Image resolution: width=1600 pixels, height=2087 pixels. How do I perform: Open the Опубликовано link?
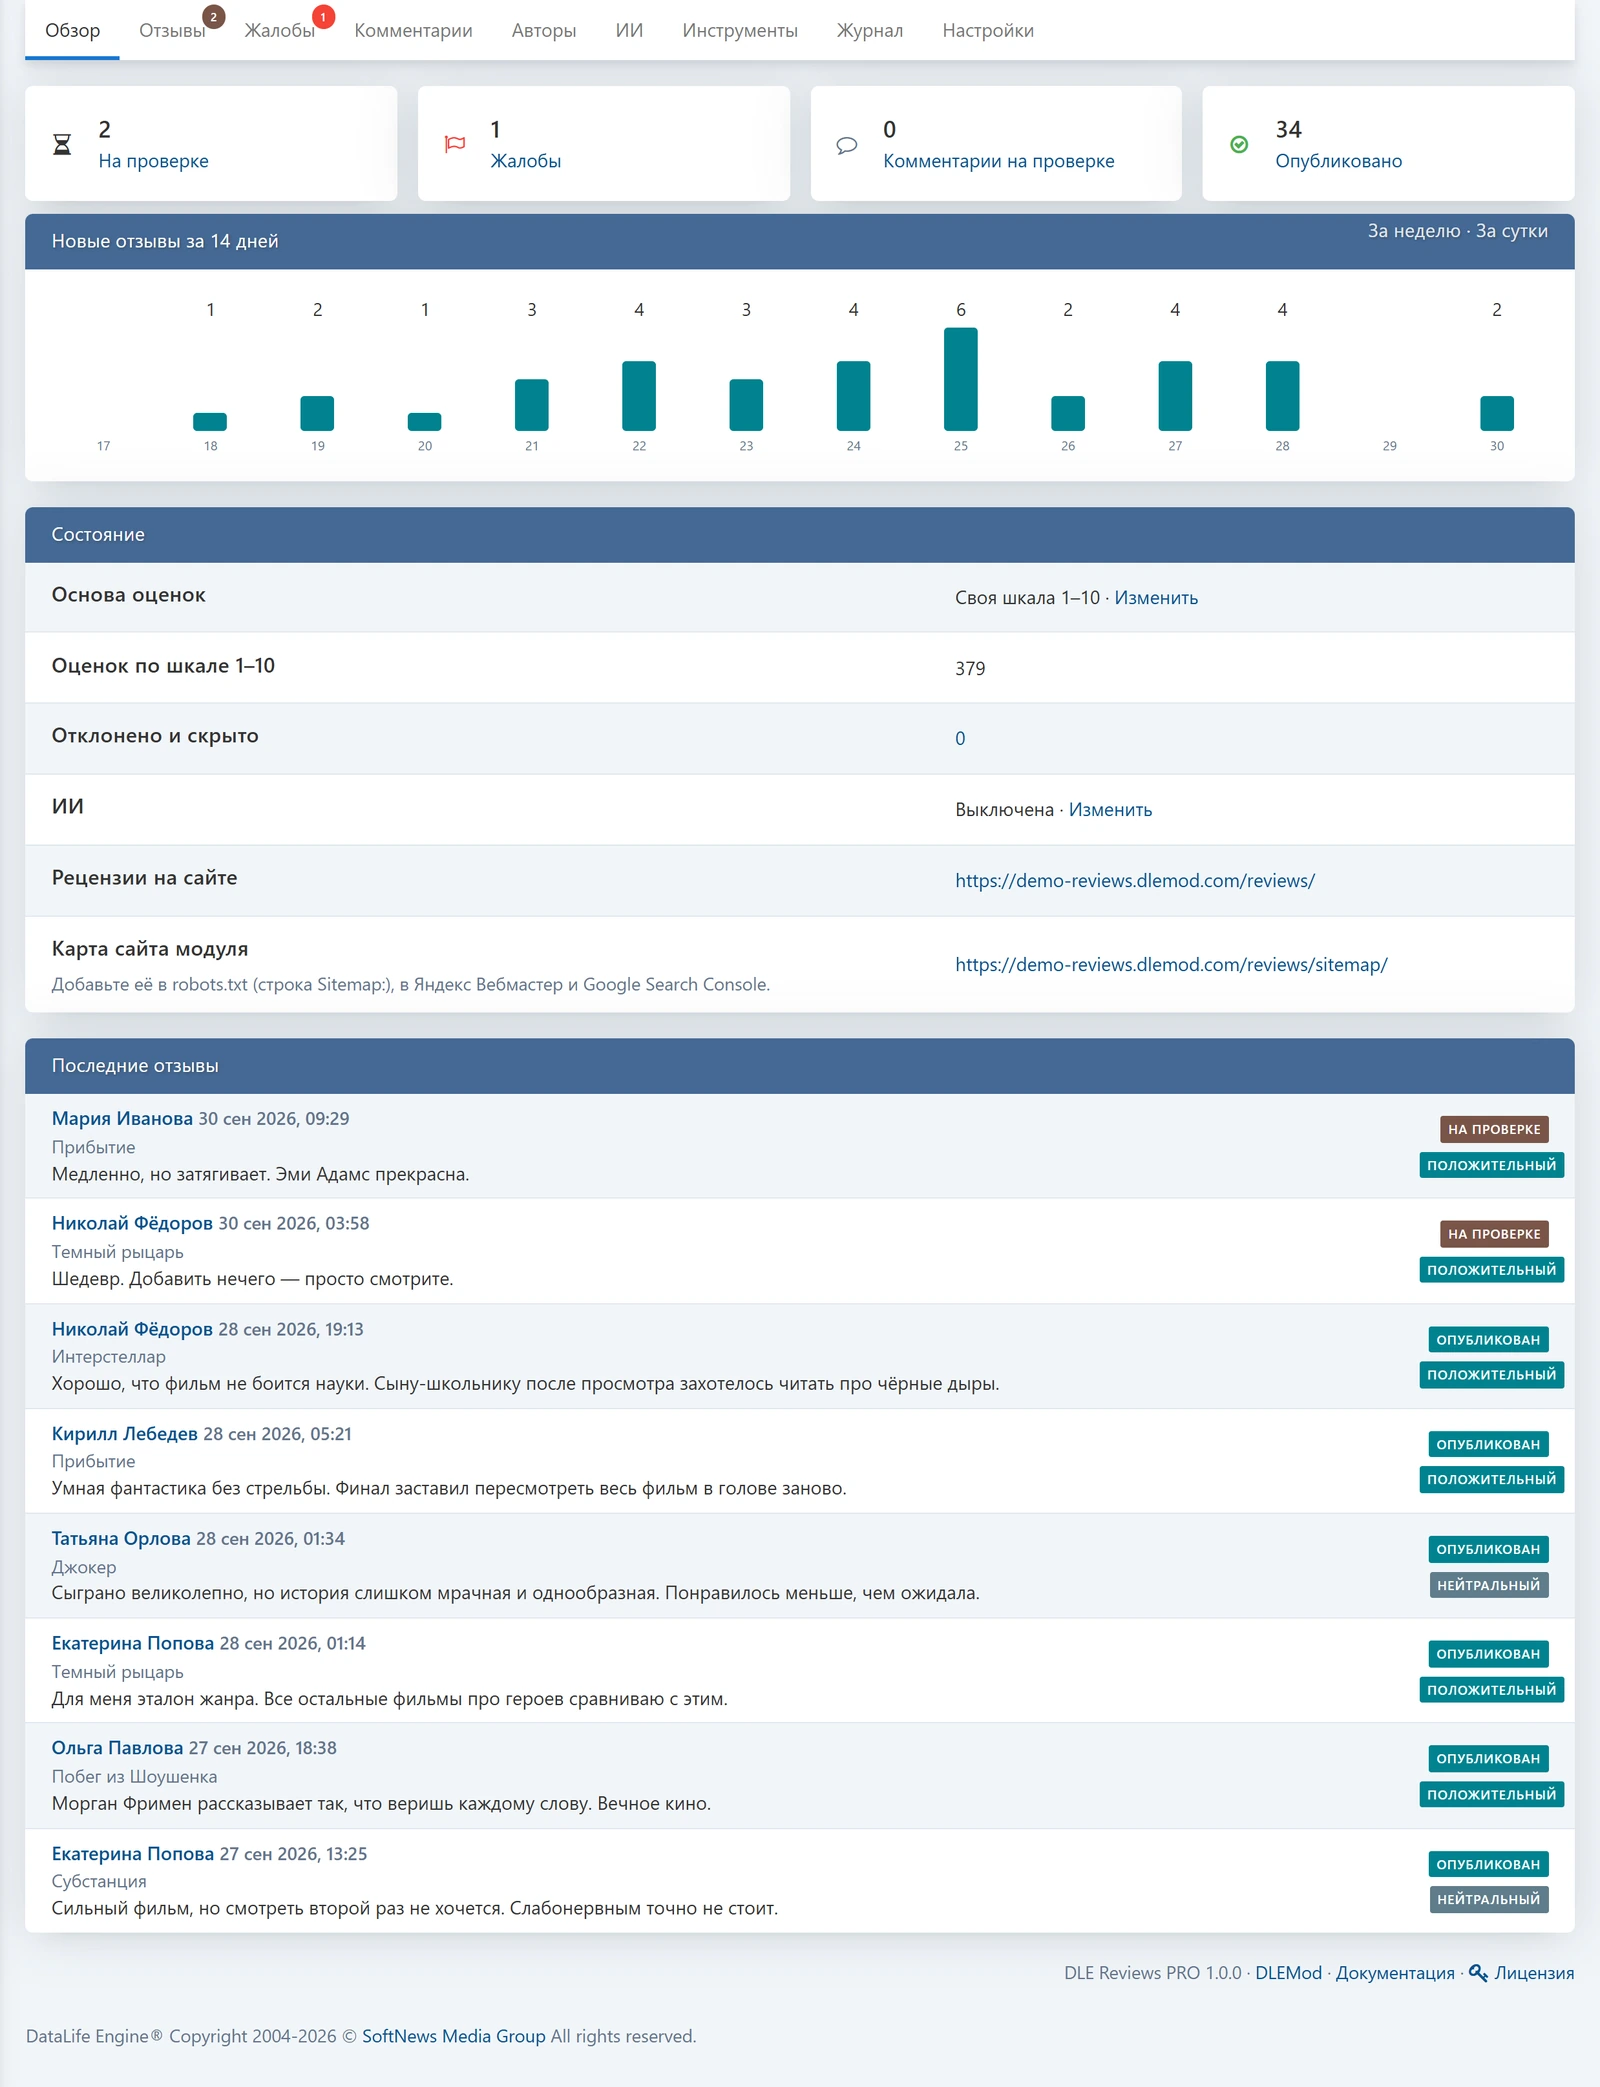tap(1338, 161)
